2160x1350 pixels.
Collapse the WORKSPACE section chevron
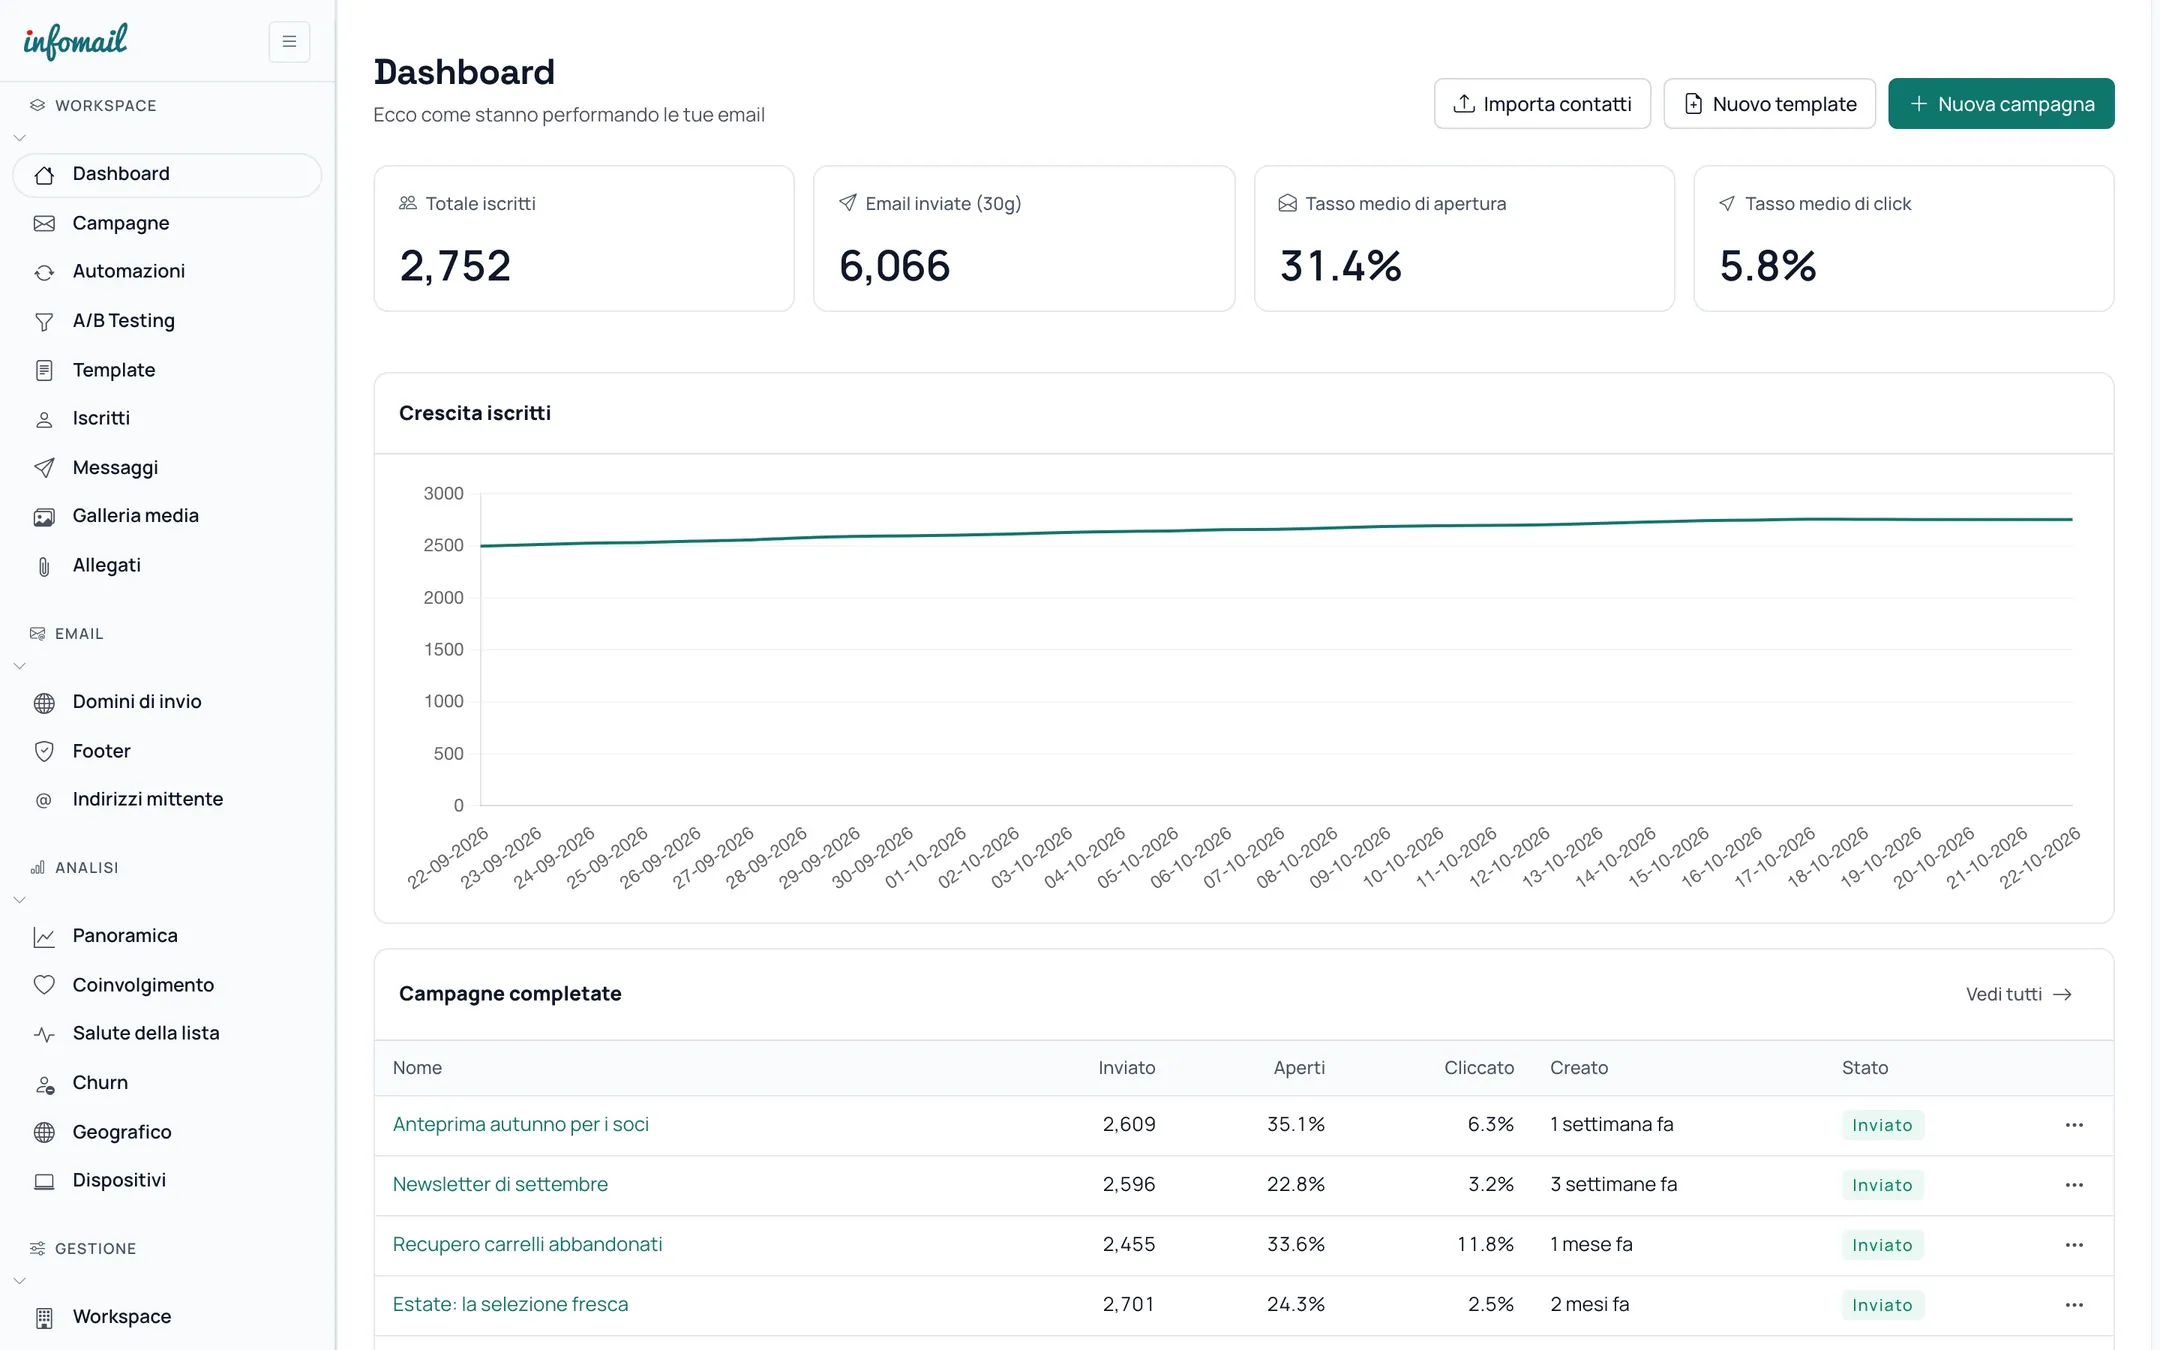point(19,138)
